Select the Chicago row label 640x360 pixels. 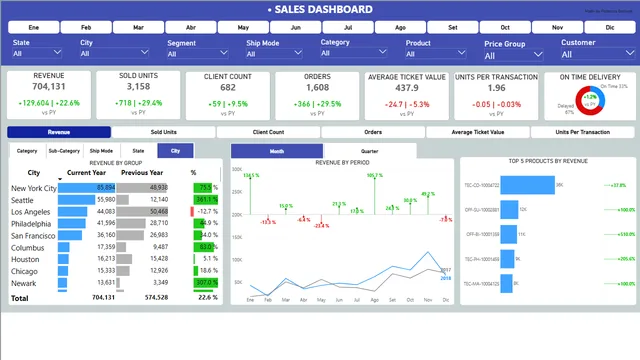point(24,271)
